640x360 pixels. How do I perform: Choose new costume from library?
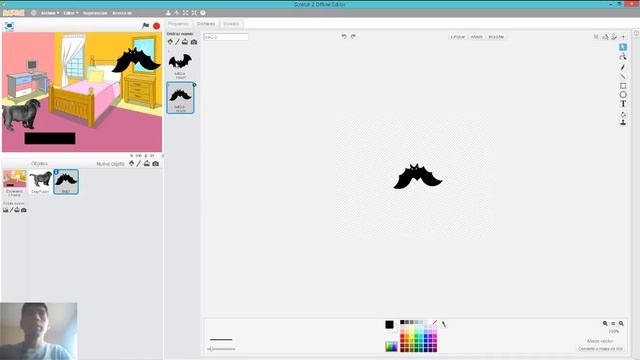[x=170, y=42]
